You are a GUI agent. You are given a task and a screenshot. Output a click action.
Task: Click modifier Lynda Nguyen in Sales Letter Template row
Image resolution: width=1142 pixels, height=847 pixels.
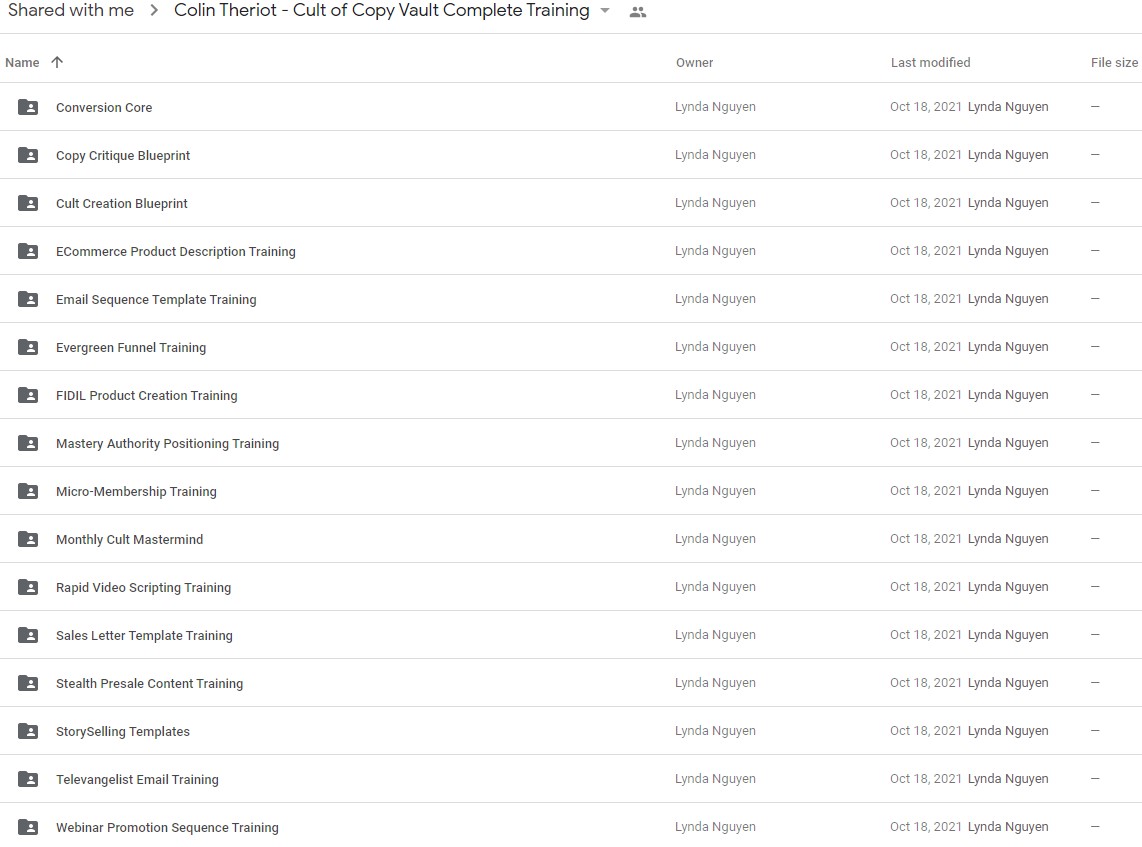[x=1008, y=636]
